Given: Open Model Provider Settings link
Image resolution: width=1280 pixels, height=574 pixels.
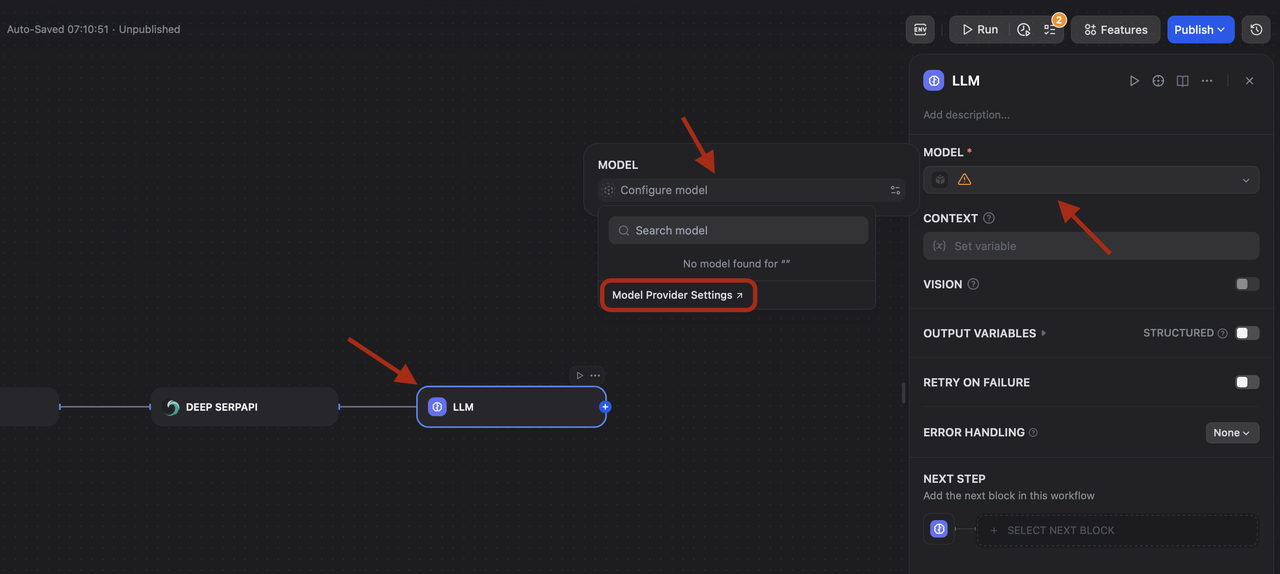Looking at the screenshot, I should (x=678, y=295).
